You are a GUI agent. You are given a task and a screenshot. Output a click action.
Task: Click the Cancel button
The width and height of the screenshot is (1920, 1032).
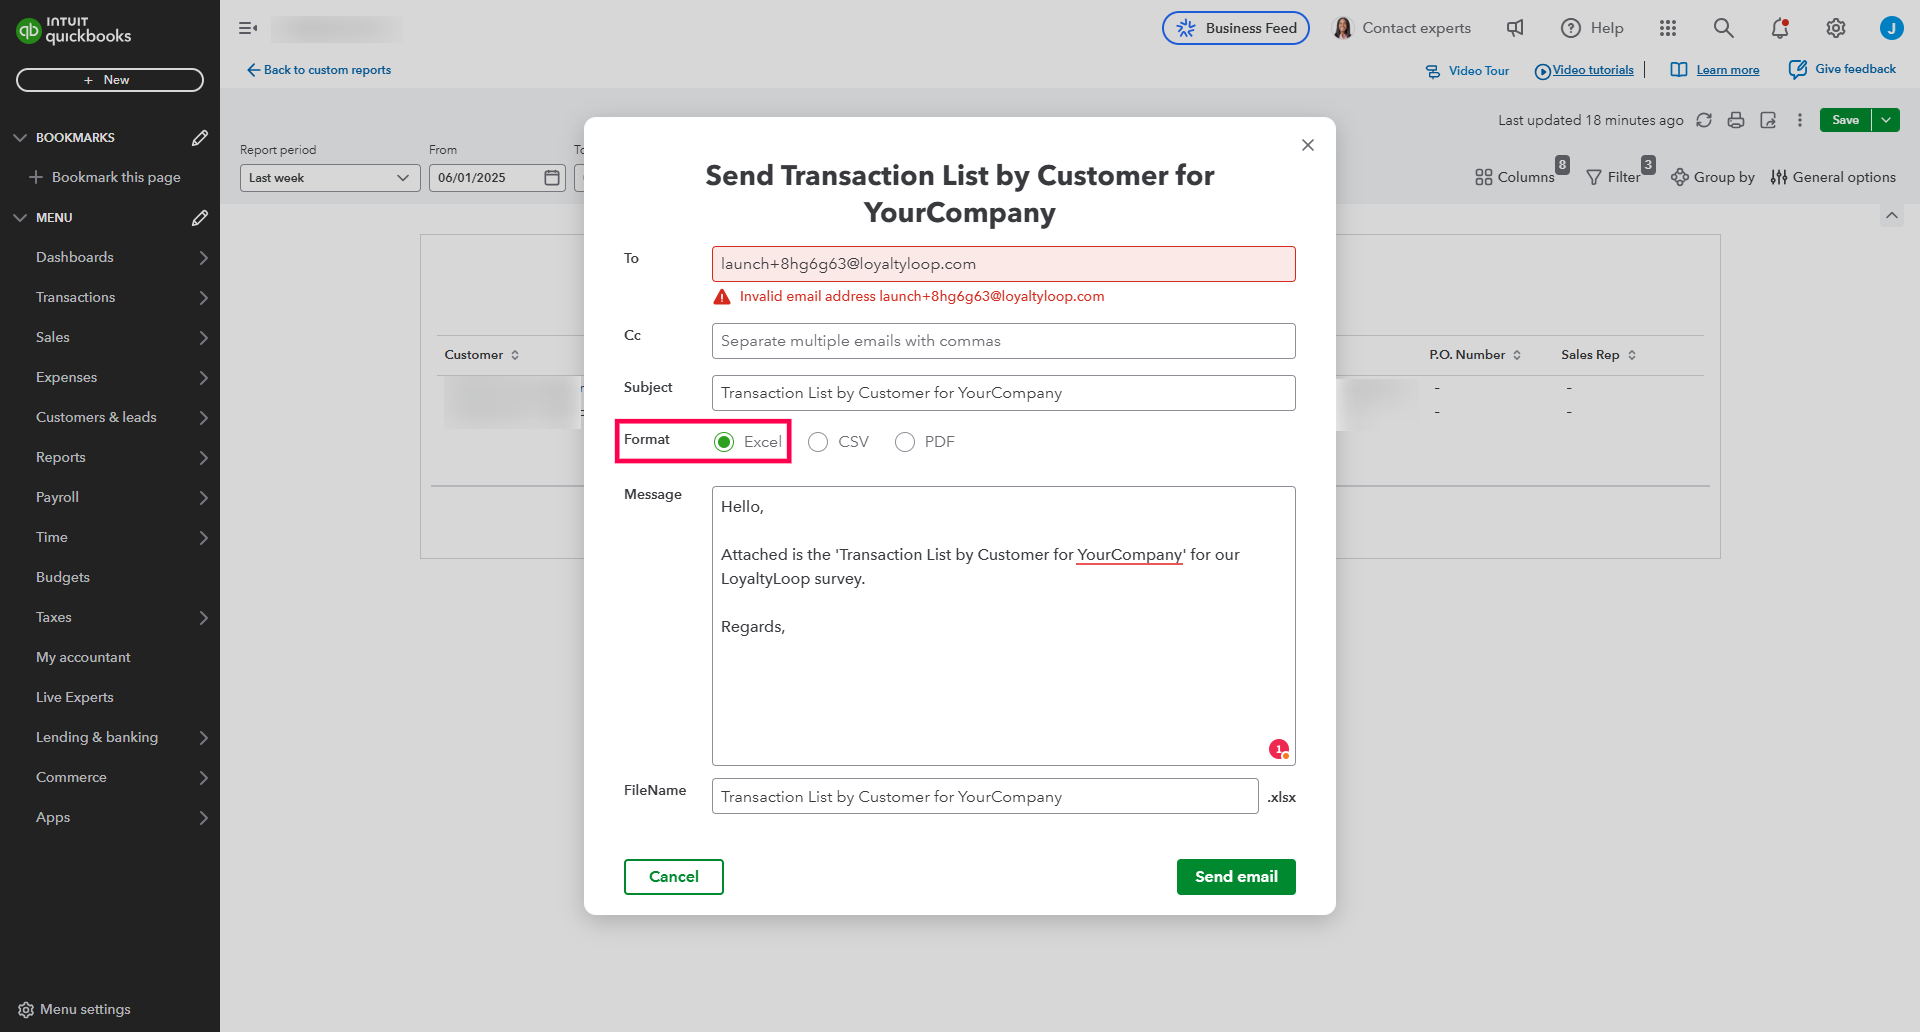674,877
